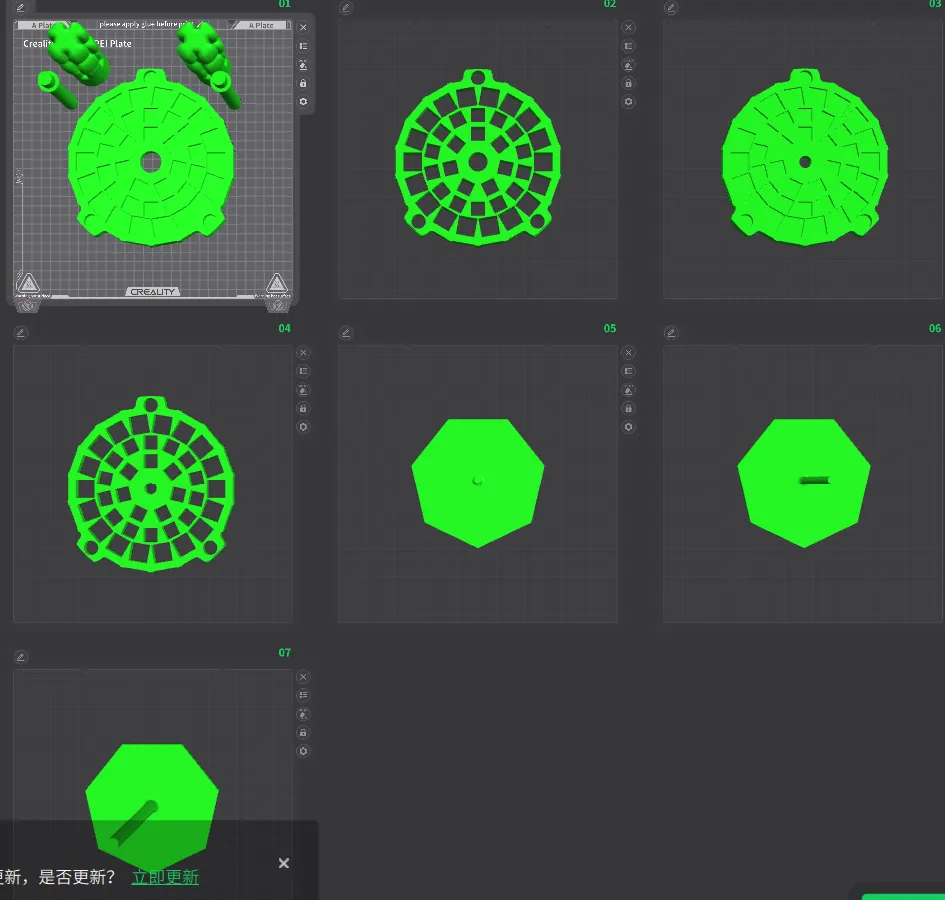945x900 pixels.
Task: Dismiss the update notification with X
Action: point(284,863)
